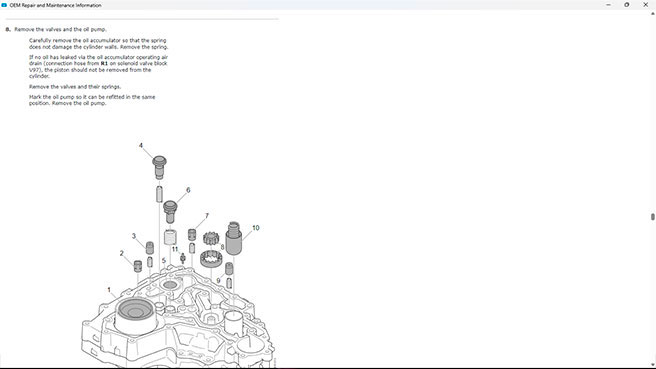This screenshot has width=656, height=369.
Task: Click the bold R1 text in instructions
Action: click(x=104, y=64)
